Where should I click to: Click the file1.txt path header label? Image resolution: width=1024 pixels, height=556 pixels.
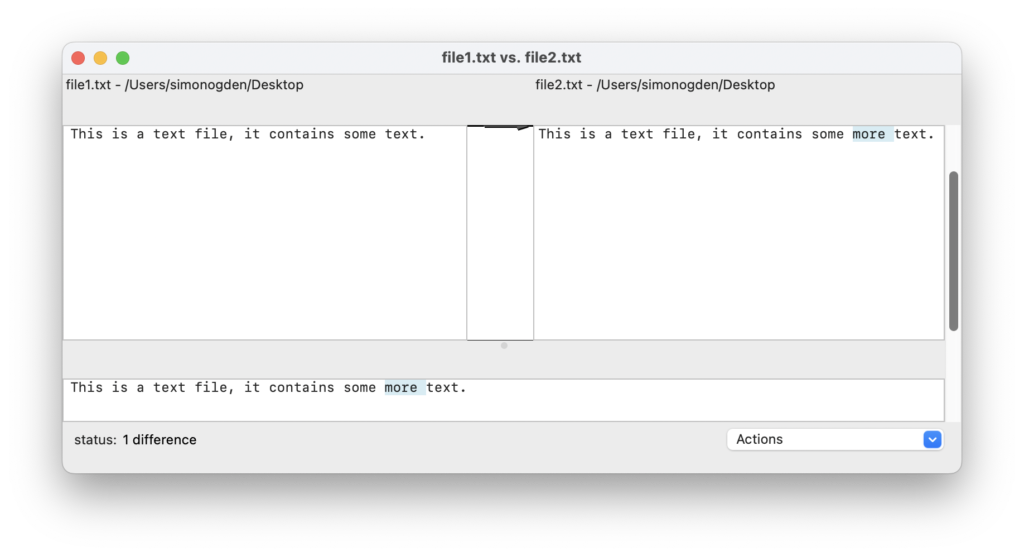(185, 85)
